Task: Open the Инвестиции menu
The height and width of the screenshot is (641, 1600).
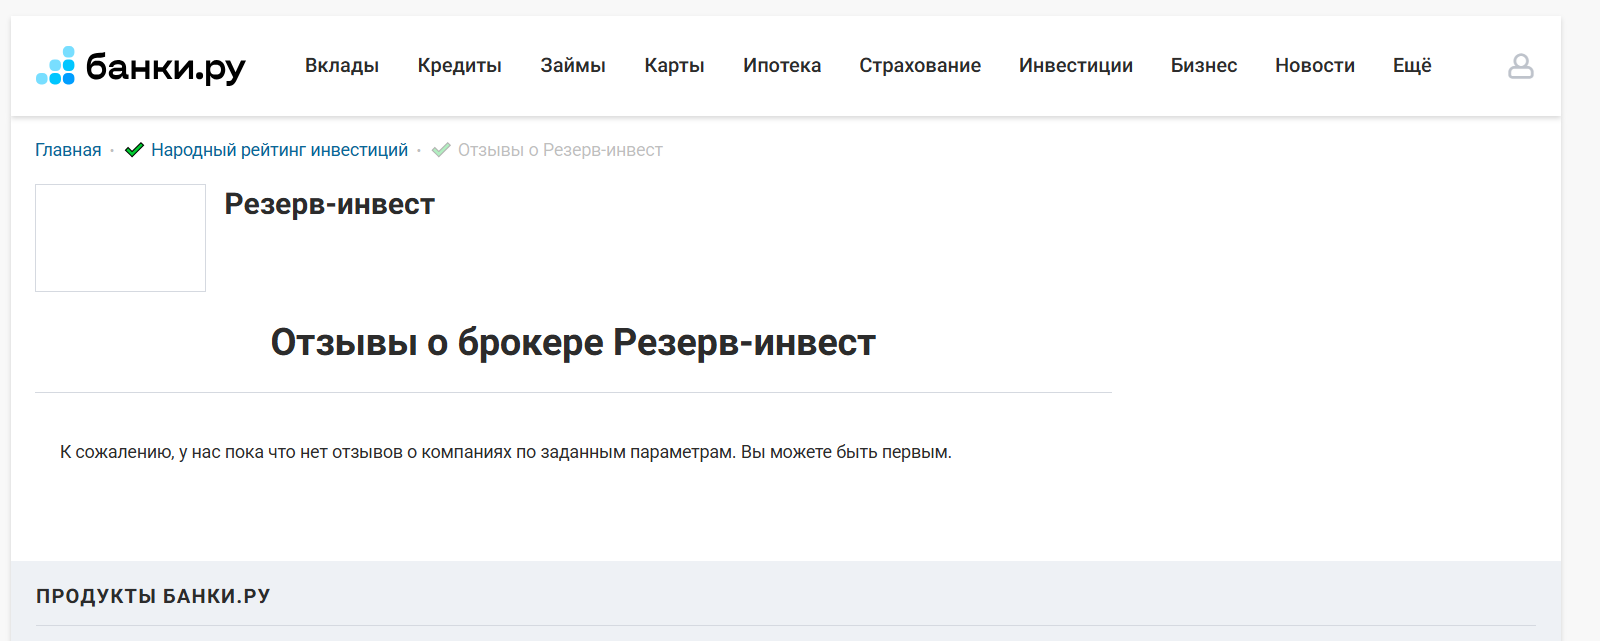Action: click(x=1076, y=66)
